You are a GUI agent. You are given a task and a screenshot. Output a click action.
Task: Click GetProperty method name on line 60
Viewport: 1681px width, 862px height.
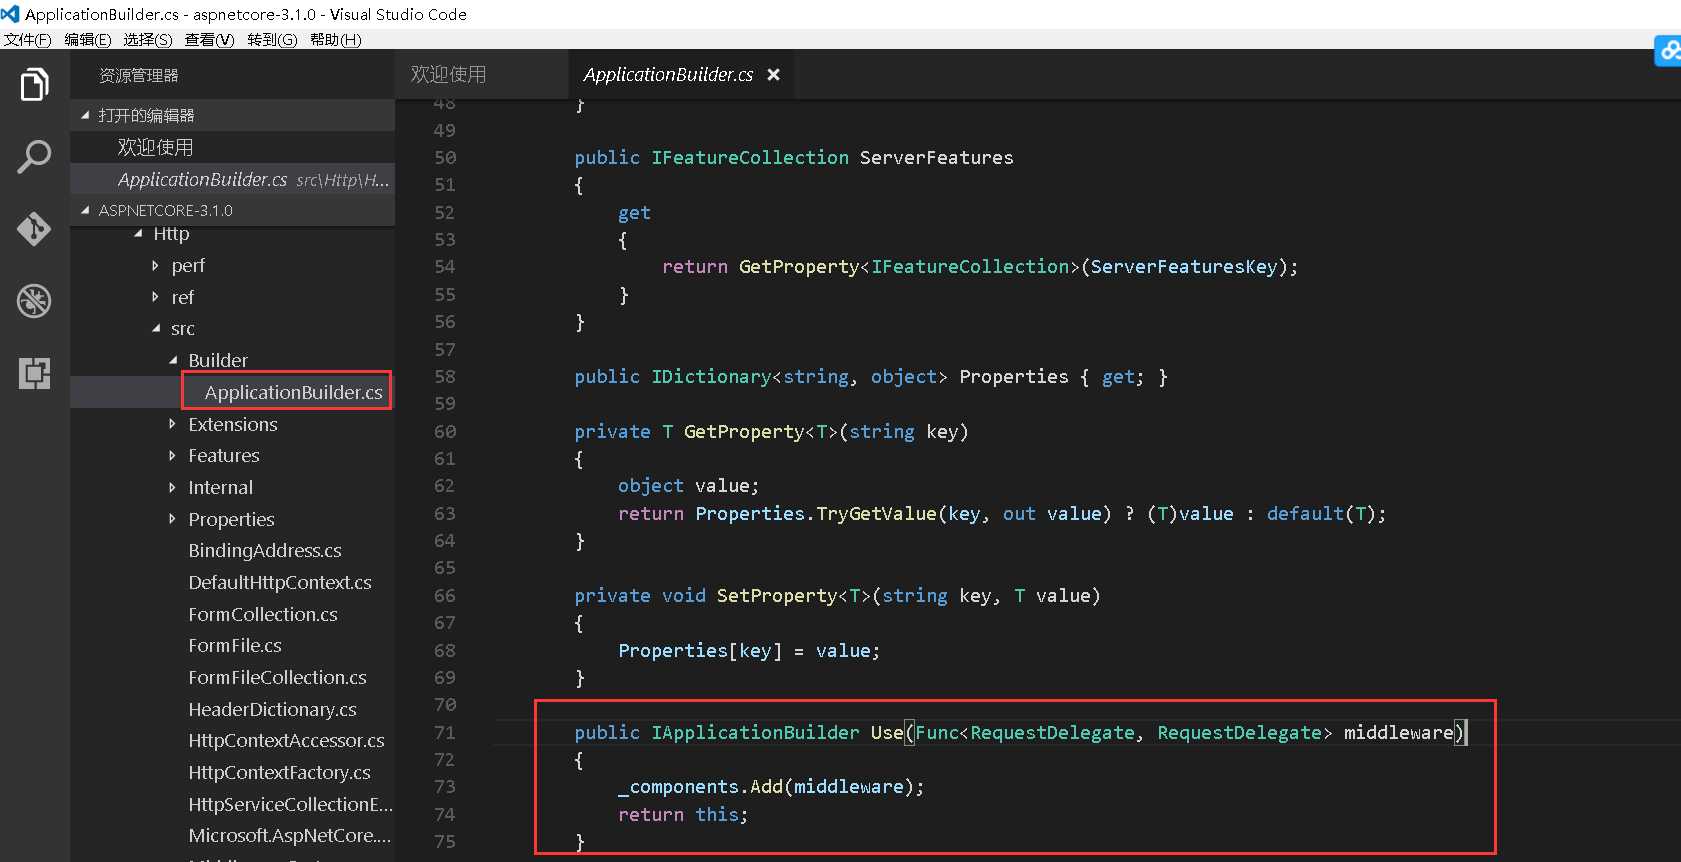(744, 432)
